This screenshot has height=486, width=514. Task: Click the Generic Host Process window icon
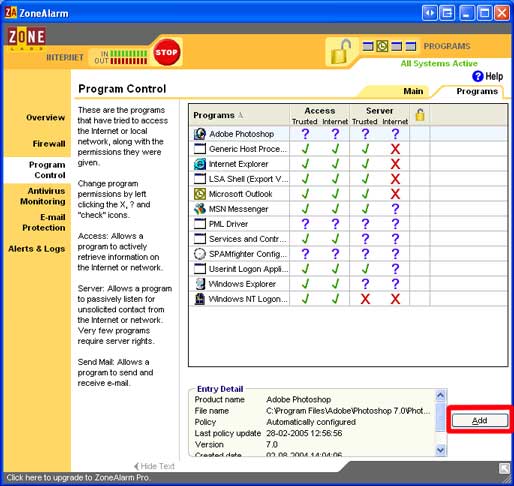coord(200,149)
